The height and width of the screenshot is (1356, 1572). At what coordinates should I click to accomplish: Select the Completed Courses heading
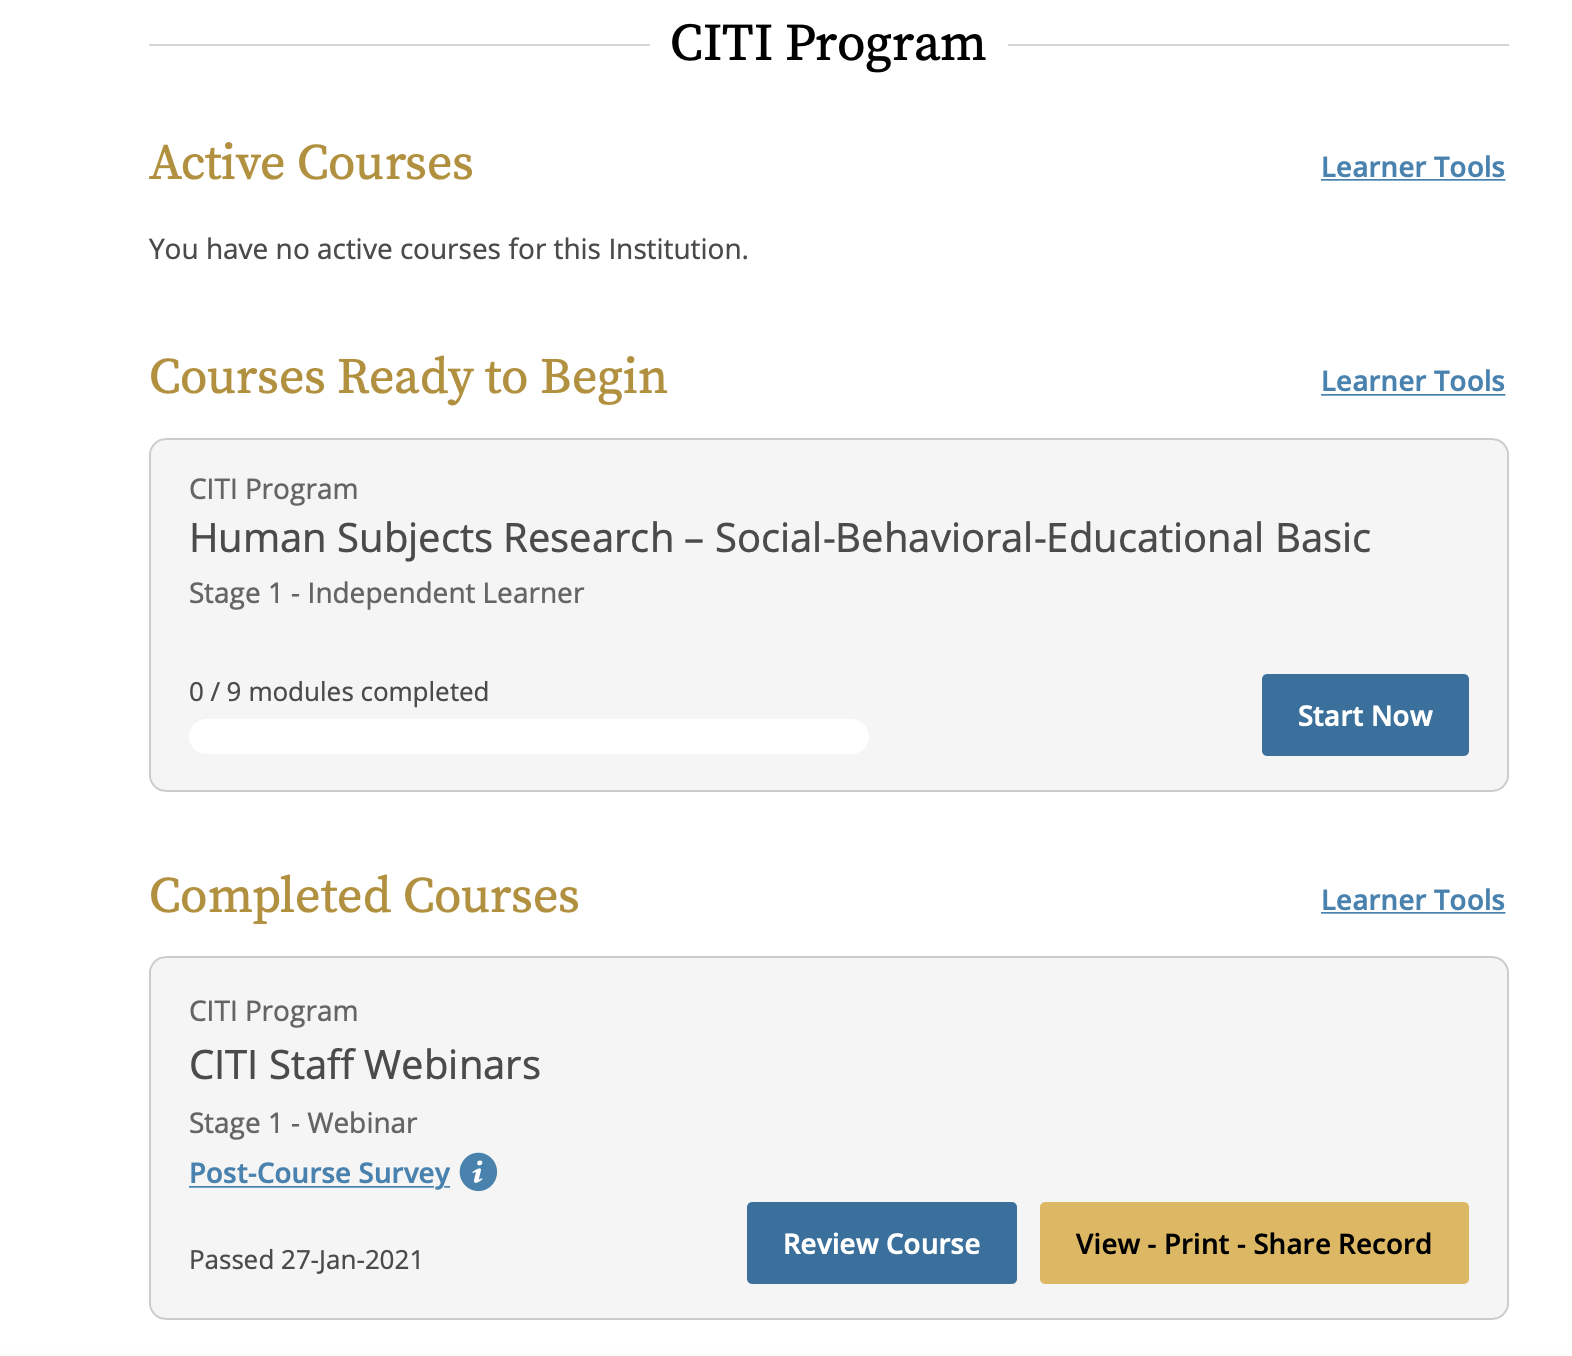pyautogui.click(x=364, y=897)
